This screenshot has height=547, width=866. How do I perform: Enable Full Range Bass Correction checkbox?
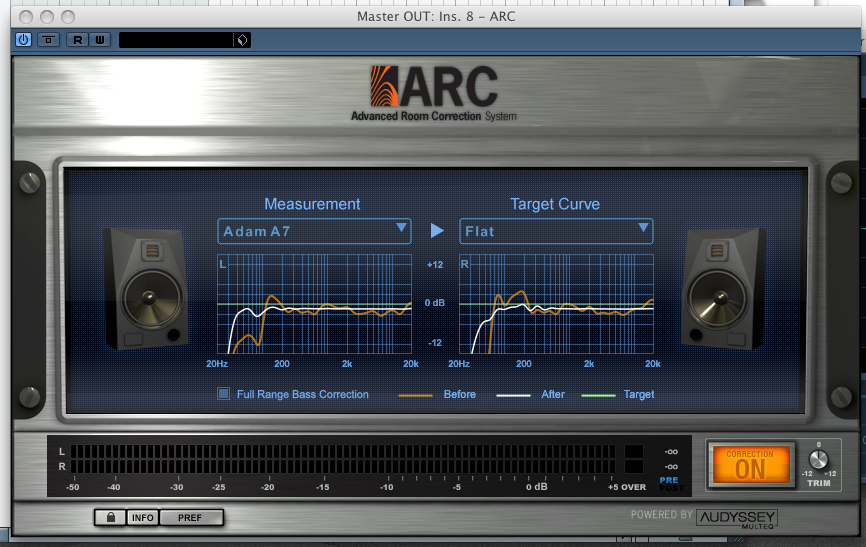(x=223, y=393)
